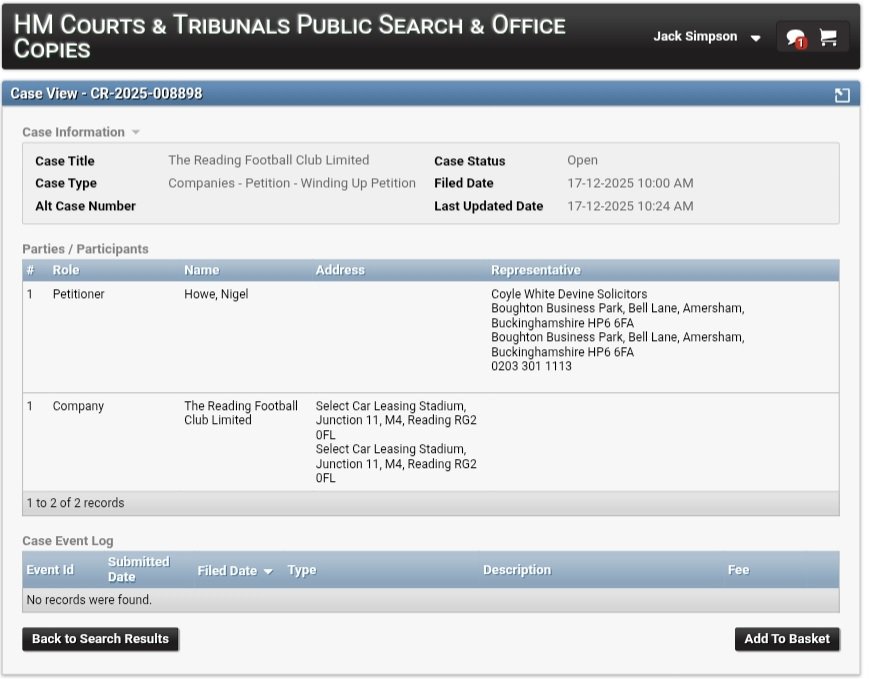Click the Description column header

click(x=517, y=570)
